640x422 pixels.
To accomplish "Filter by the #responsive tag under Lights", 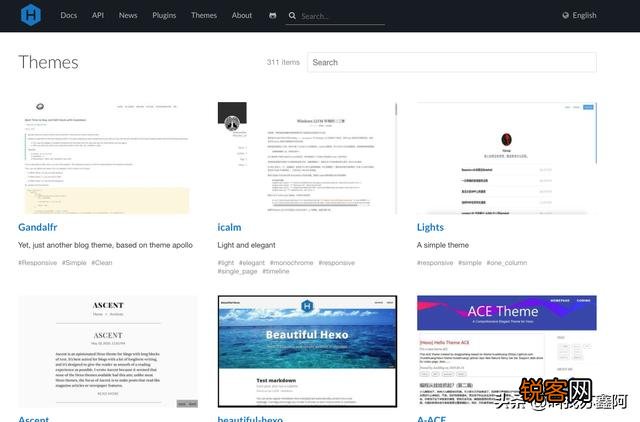I will coord(435,263).
